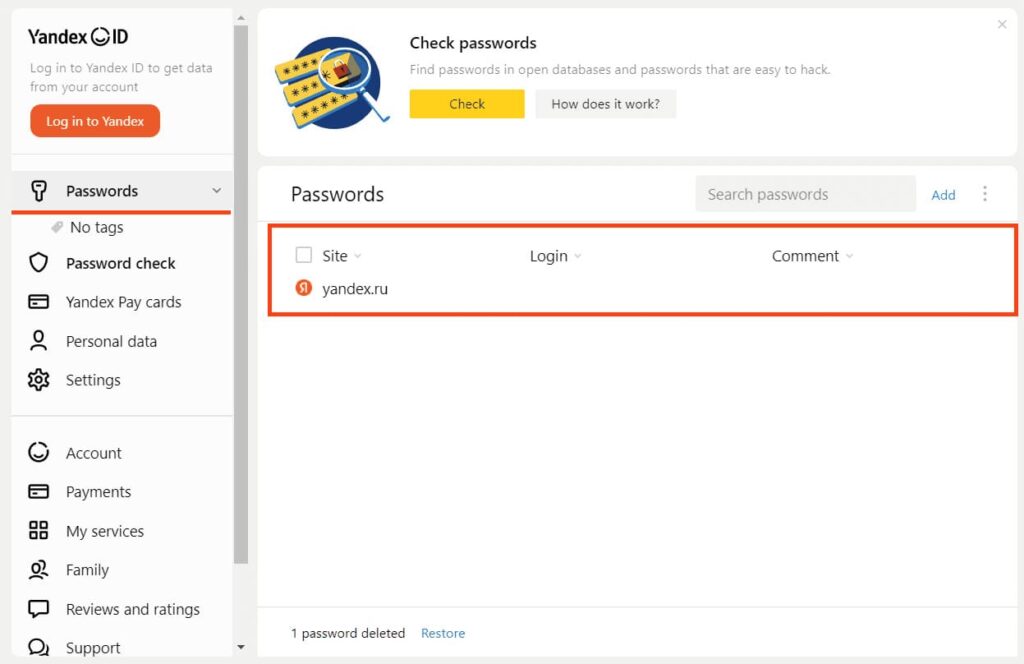Click the sidebar scroll down arrow
This screenshot has height=664, width=1024.
click(x=240, y=648)
